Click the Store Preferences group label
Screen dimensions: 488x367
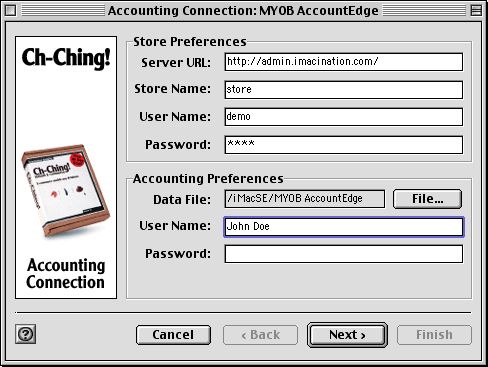tap(190, 42)
